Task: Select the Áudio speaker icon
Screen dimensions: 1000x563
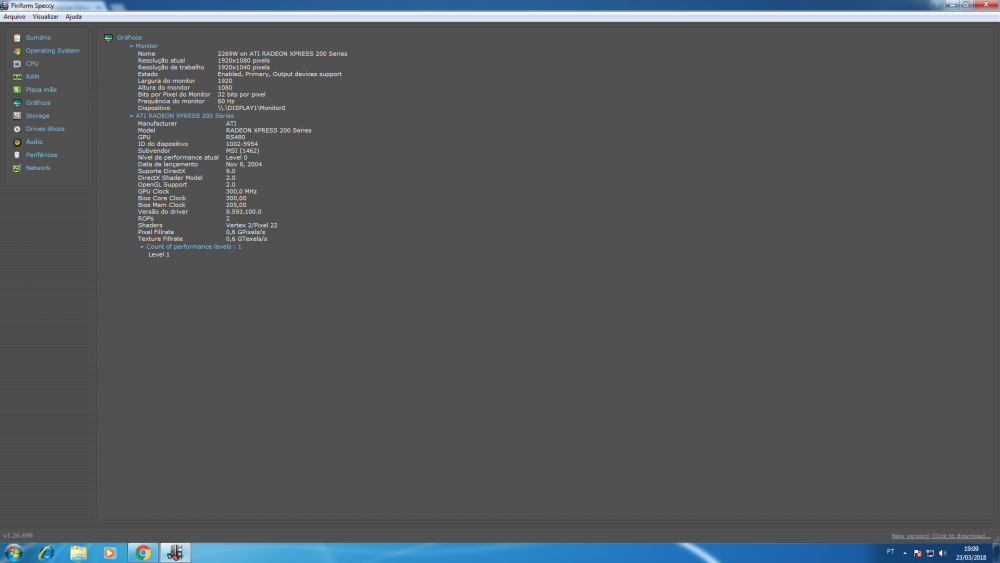Action: coord(17,142)
